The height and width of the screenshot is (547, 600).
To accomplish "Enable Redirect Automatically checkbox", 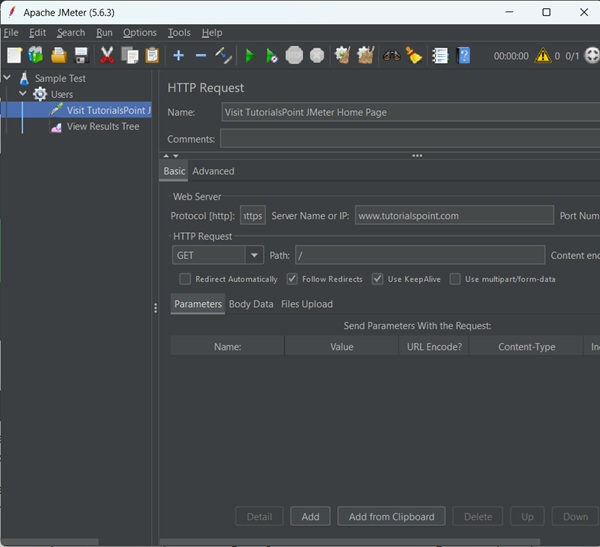I will pyautogui.click(x=185, y=279).
